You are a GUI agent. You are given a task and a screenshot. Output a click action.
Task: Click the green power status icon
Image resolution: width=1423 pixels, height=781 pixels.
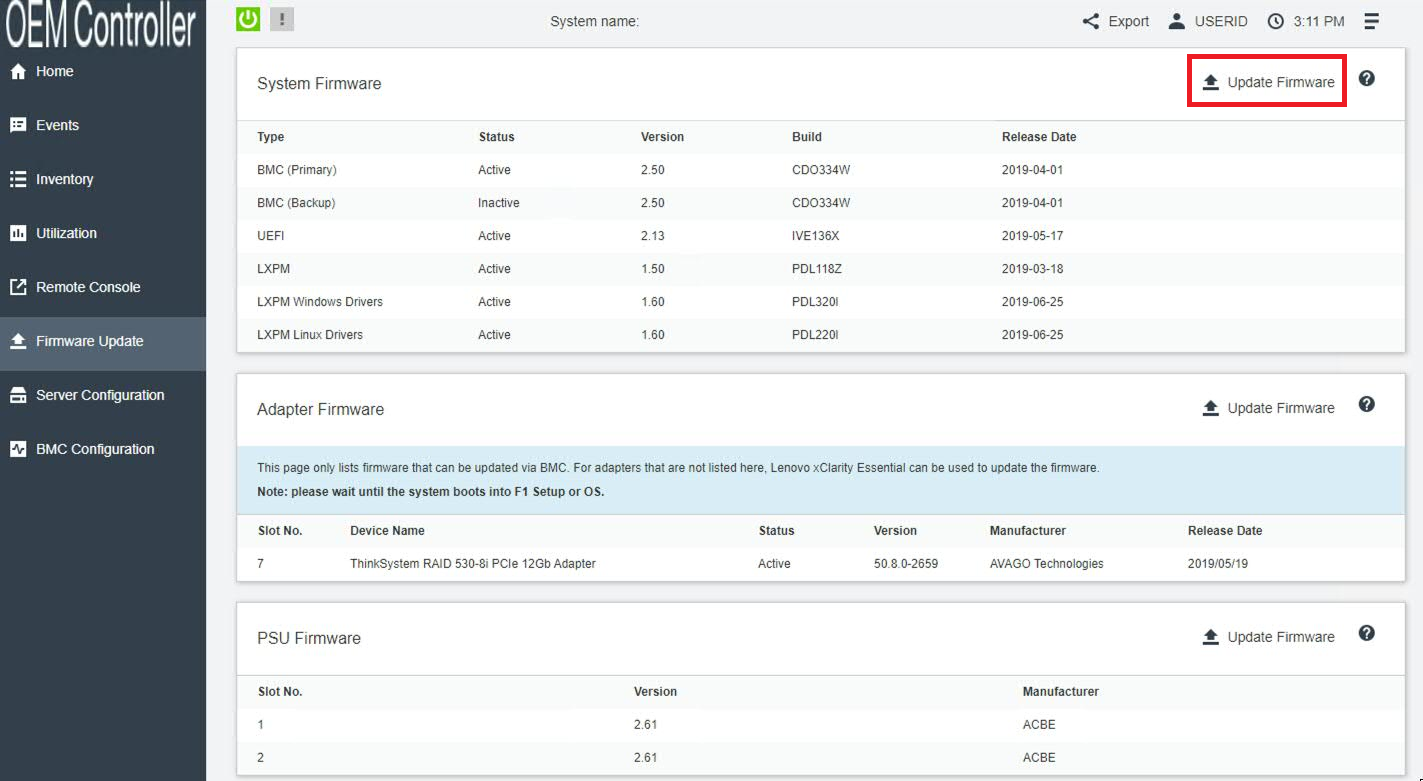[x=248, y=19]
